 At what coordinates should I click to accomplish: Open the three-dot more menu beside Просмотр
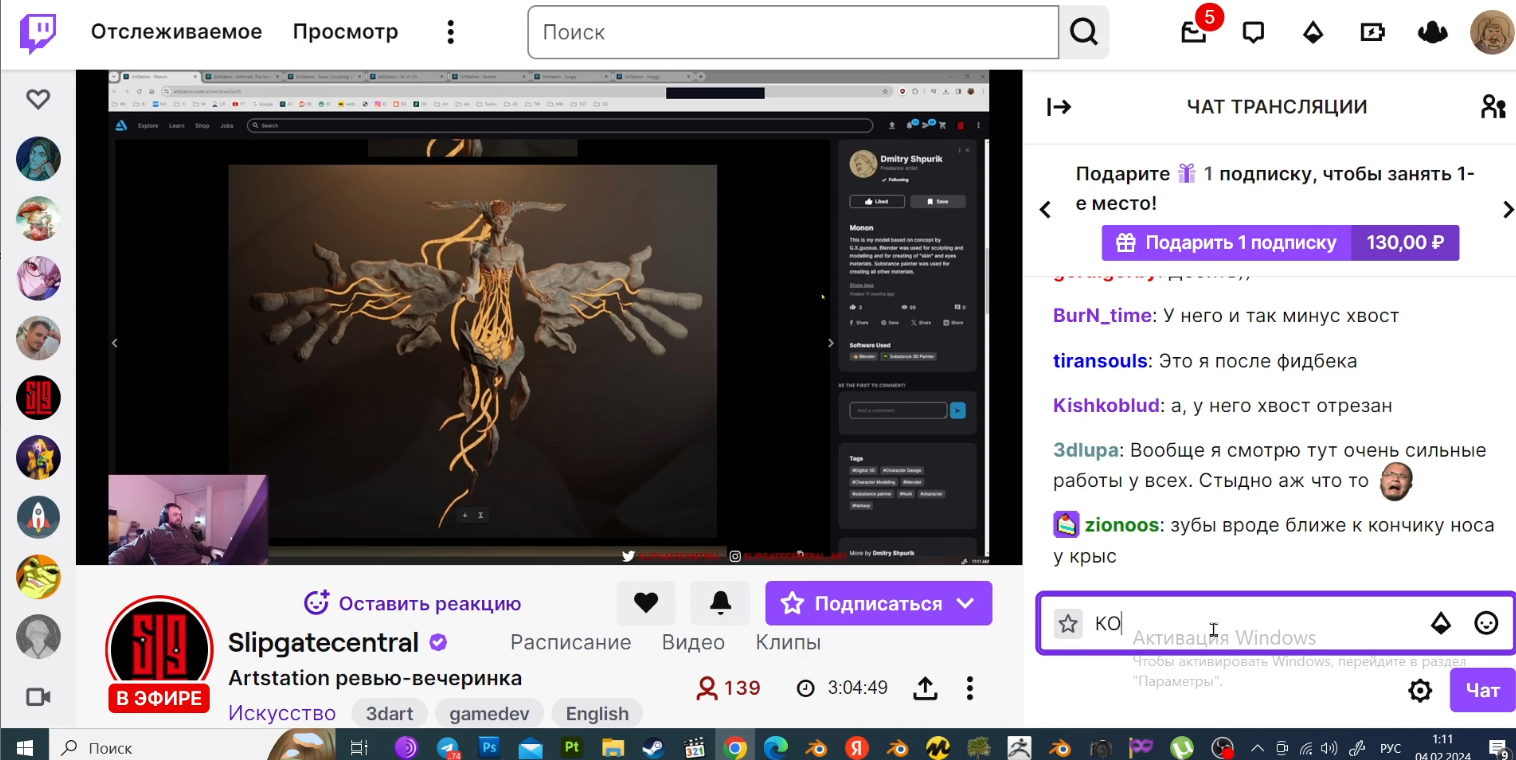pyautogui.click(x=450, y=32)
